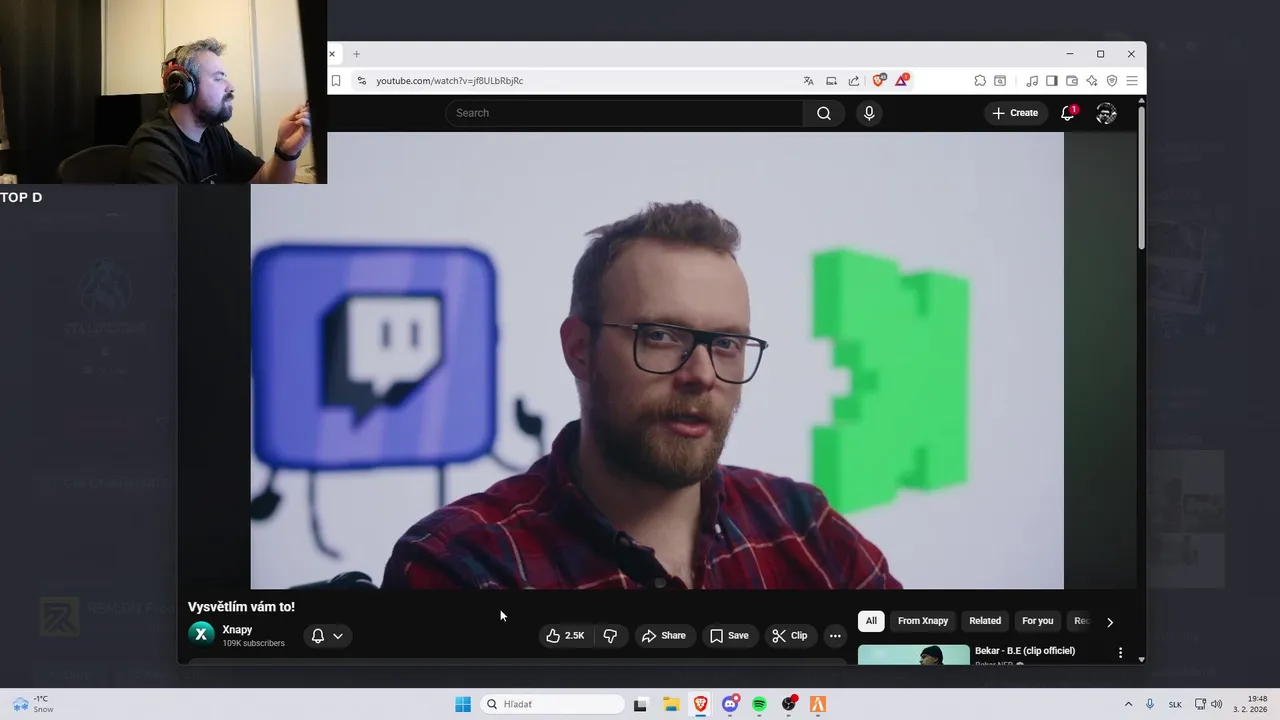The width and height of the screenshot is (1280, 720).
Task: Open the extensions puzzle icon
Action: (x=980, y=81)
